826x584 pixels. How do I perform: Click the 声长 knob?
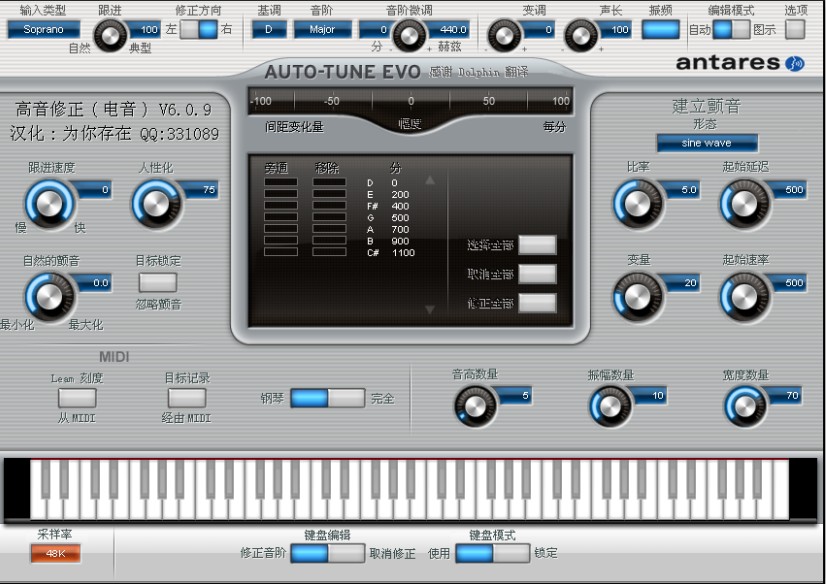[x=581, y=36]
